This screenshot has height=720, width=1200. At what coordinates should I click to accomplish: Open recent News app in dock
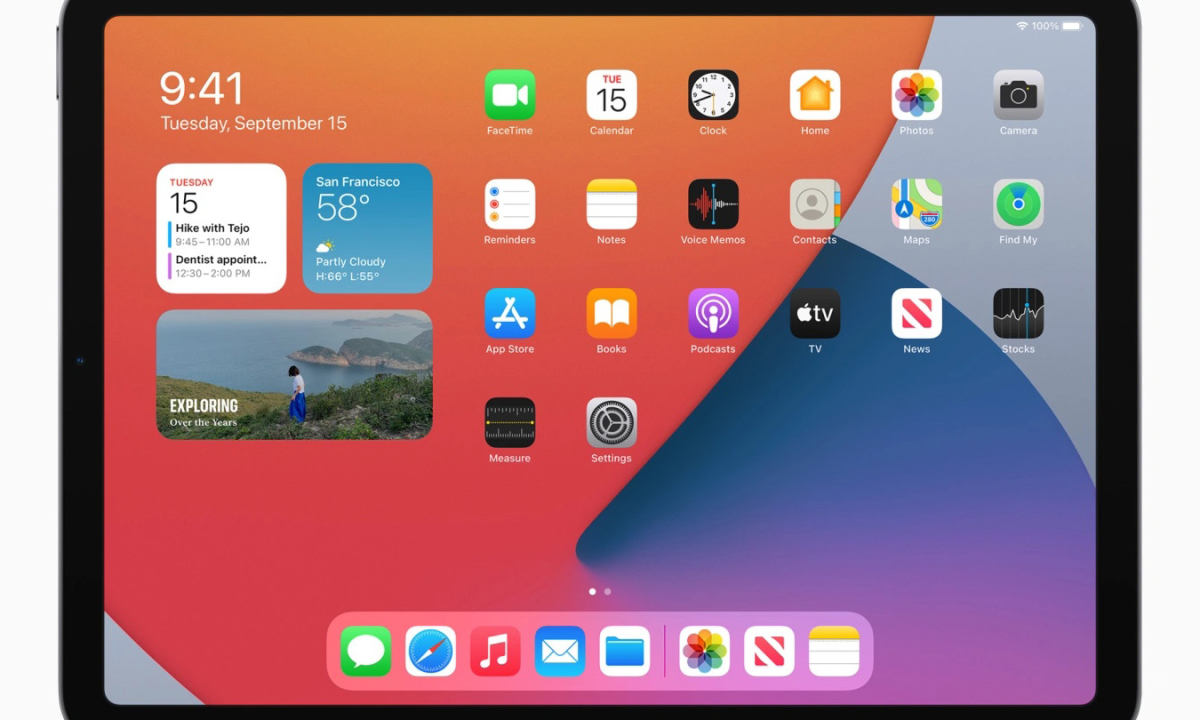pyautogui.click(x=769, y=651)
